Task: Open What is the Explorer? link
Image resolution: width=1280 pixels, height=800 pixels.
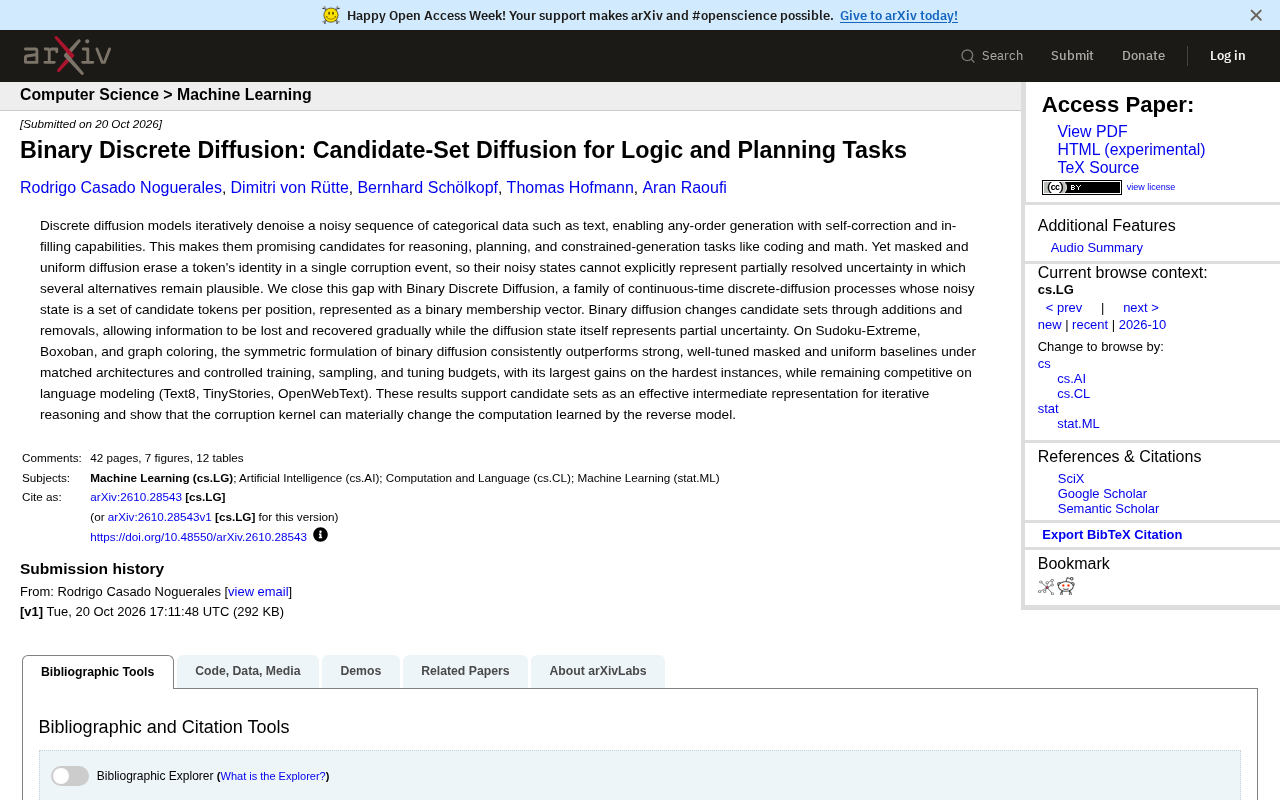Action: 273,776
